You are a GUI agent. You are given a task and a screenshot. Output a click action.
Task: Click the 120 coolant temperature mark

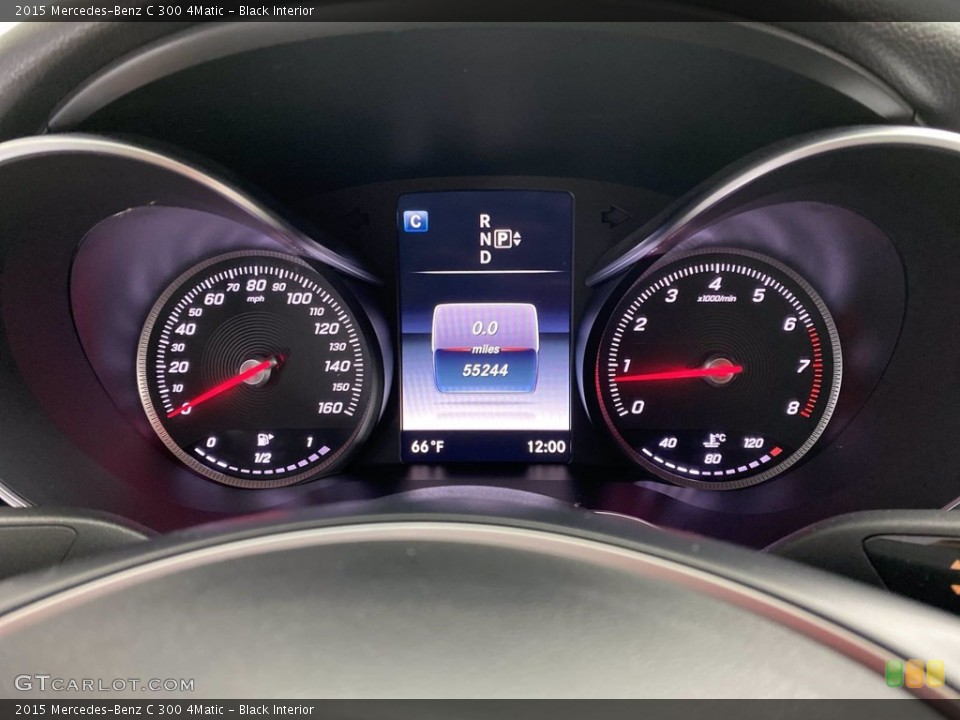[x=754, y=443]
